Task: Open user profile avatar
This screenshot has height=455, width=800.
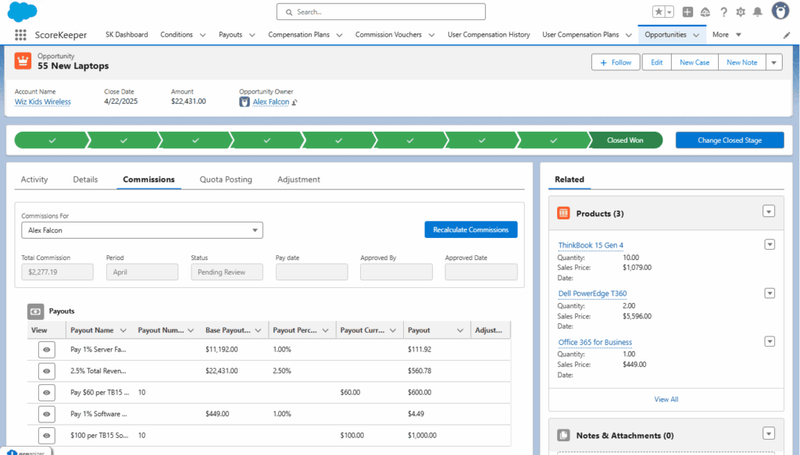Action: pos(780,11)
